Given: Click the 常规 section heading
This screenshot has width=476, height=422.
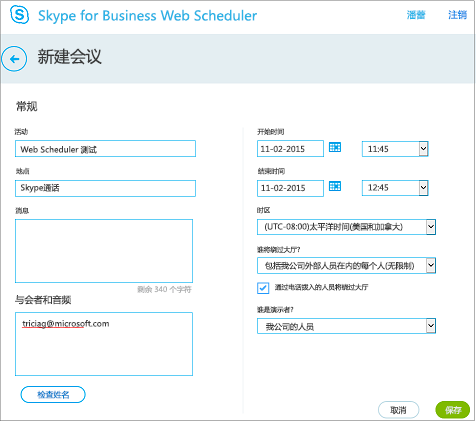Looking at the screenshot, I should click(27, 107).
